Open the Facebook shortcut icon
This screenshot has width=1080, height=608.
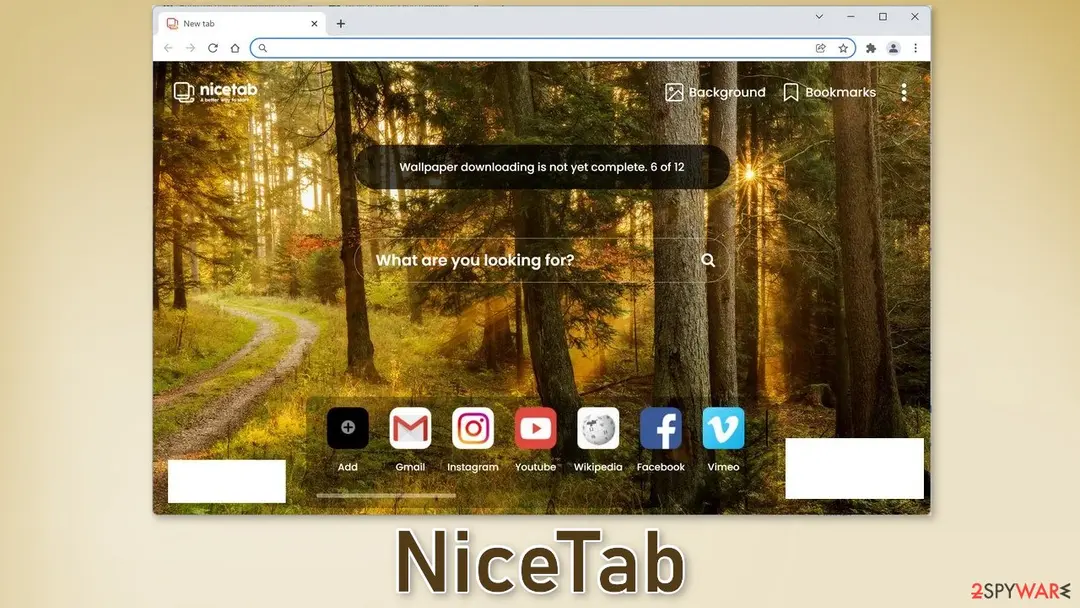(661, 428)
